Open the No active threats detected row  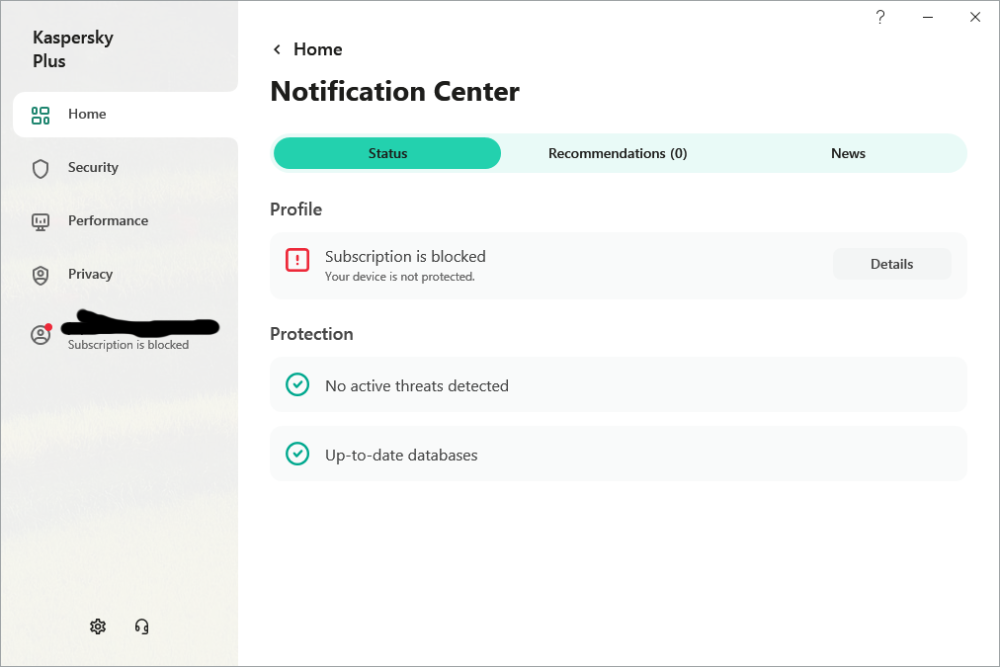click(617, 385)
